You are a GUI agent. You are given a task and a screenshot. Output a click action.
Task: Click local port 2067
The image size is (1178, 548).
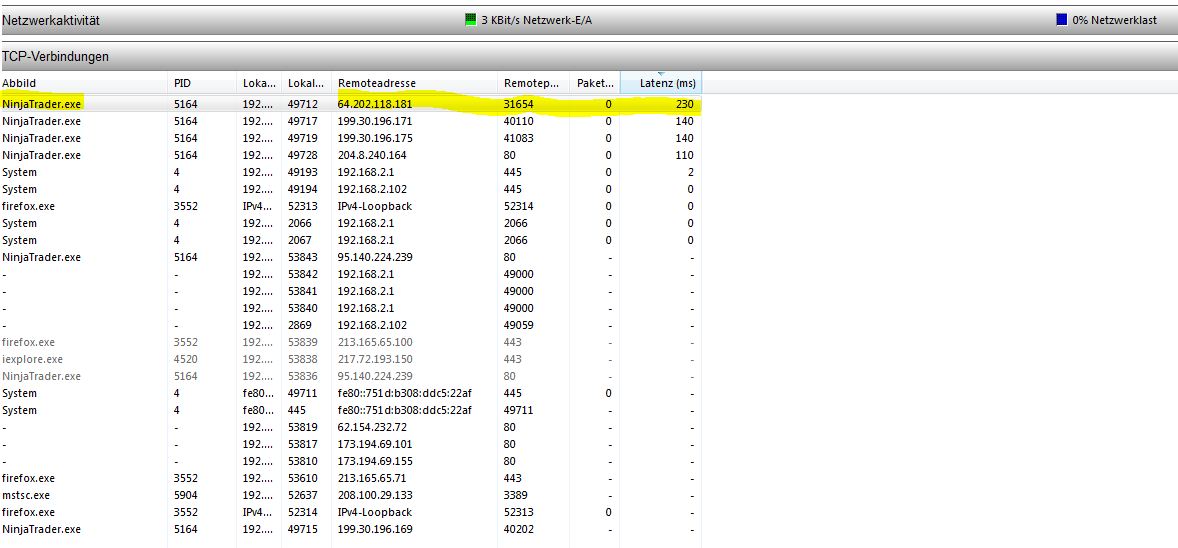click(300, 241)
